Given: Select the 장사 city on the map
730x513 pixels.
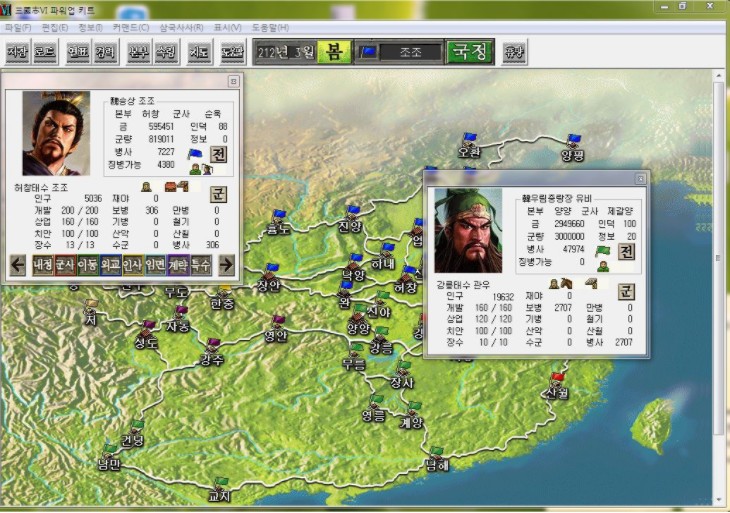Looking at the screenshot, I should pyautogui.click(x=402, y=375).
